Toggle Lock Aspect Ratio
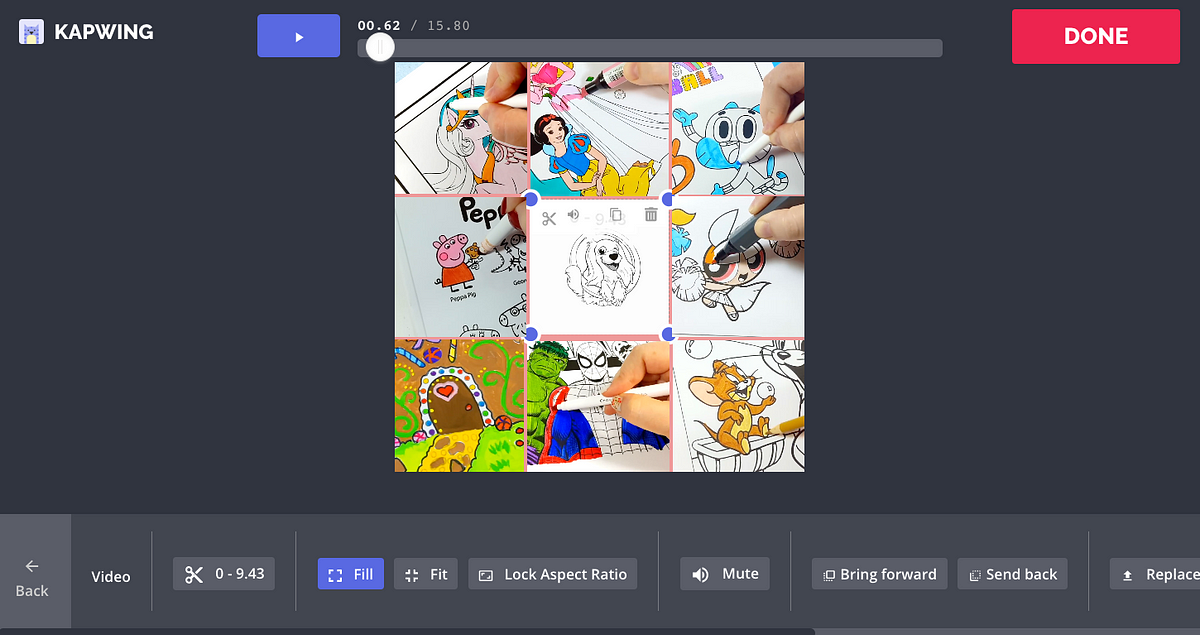 pyautogui.click(x=552, y=574)
